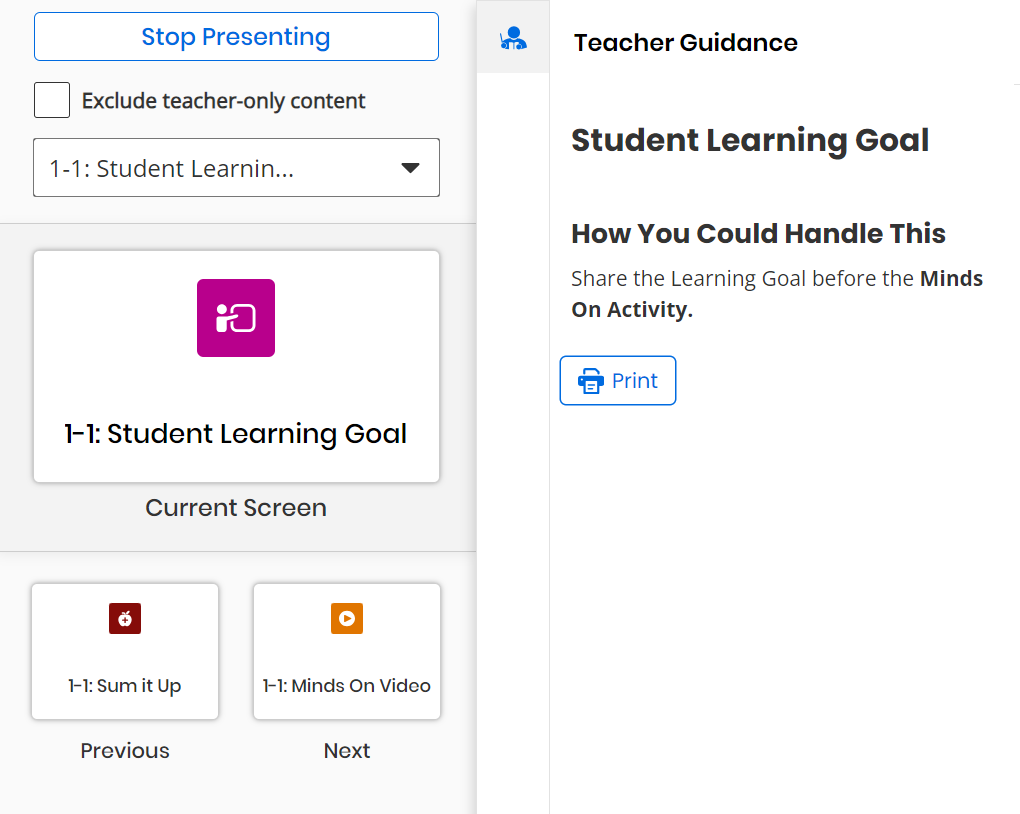Click the 'Exclude teacher-only content' label text
The width and height of the screenshot is (1020, 814).
click(224, 101)
